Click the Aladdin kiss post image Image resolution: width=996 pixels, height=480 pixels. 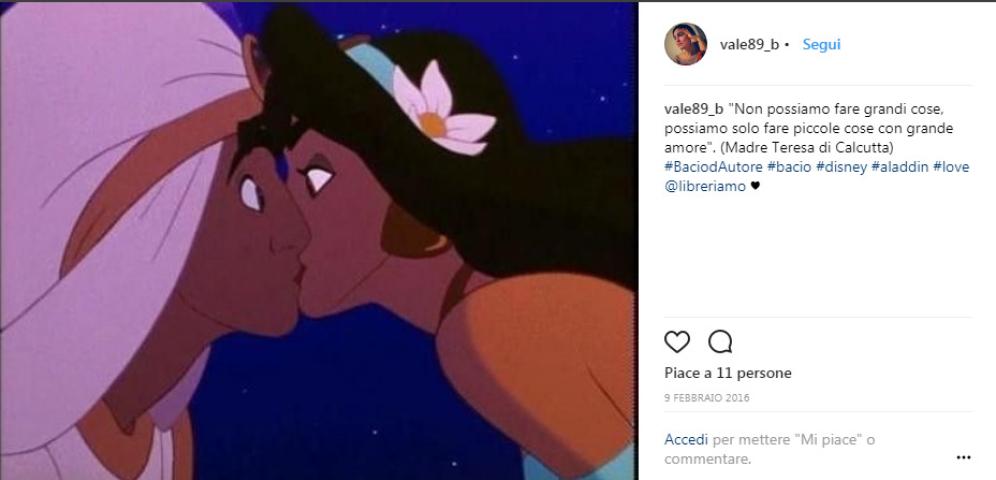[318, 241]
